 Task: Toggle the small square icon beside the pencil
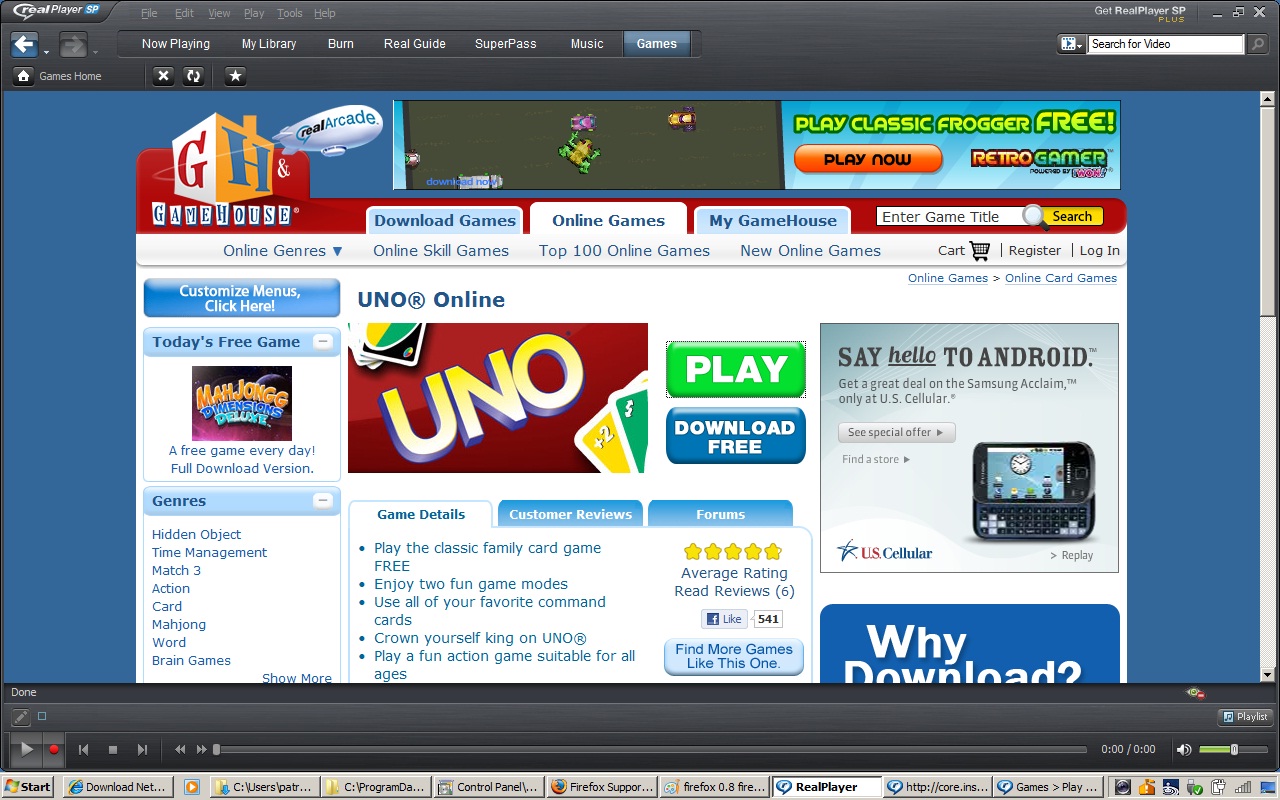tap(42, 716)
